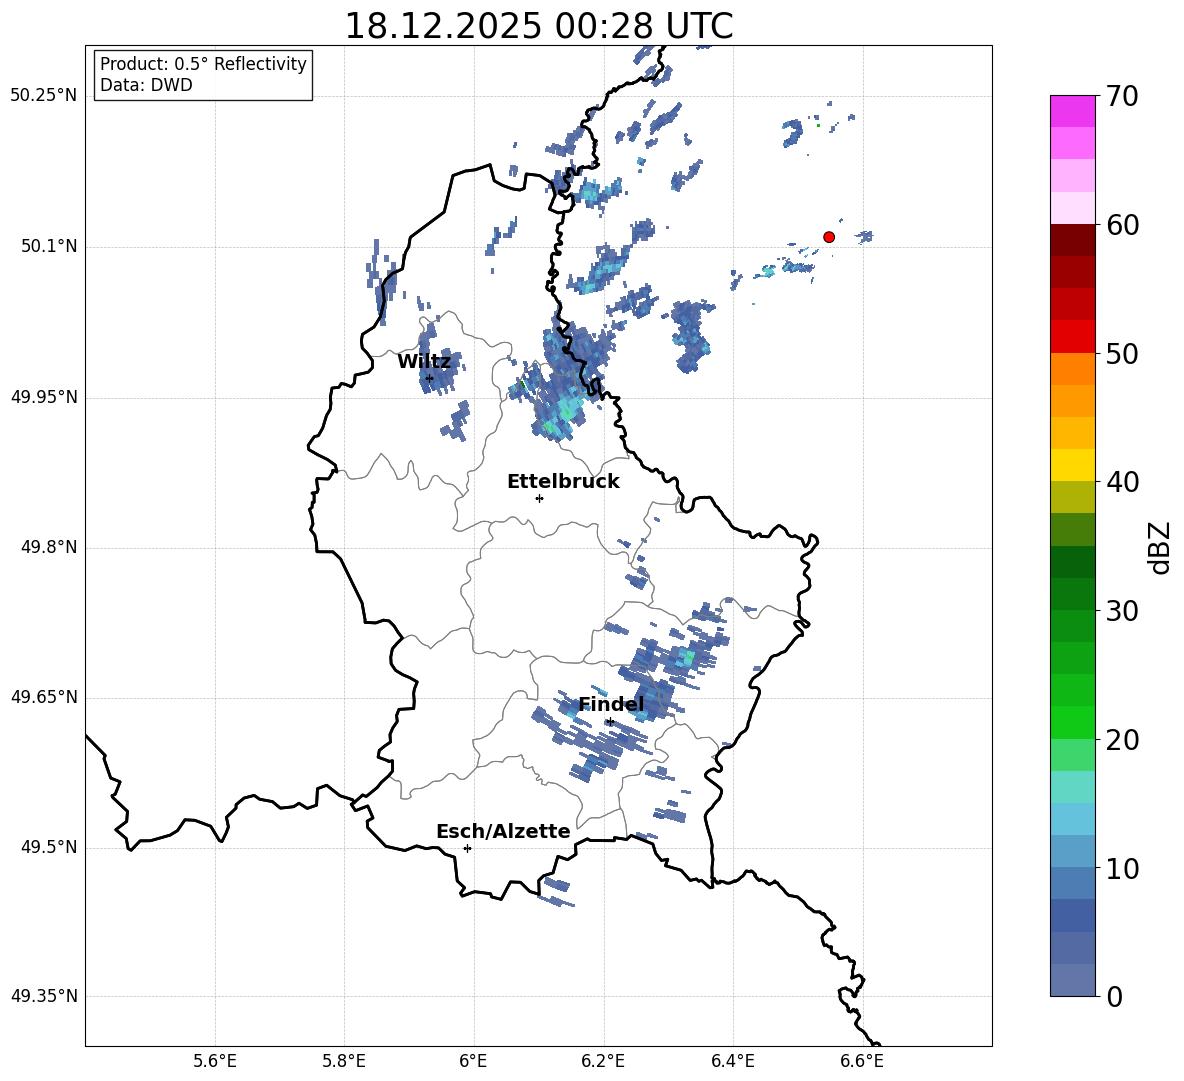
Task: Click the orange colorbar segment below 50
Action: [x=1072, y=369]
